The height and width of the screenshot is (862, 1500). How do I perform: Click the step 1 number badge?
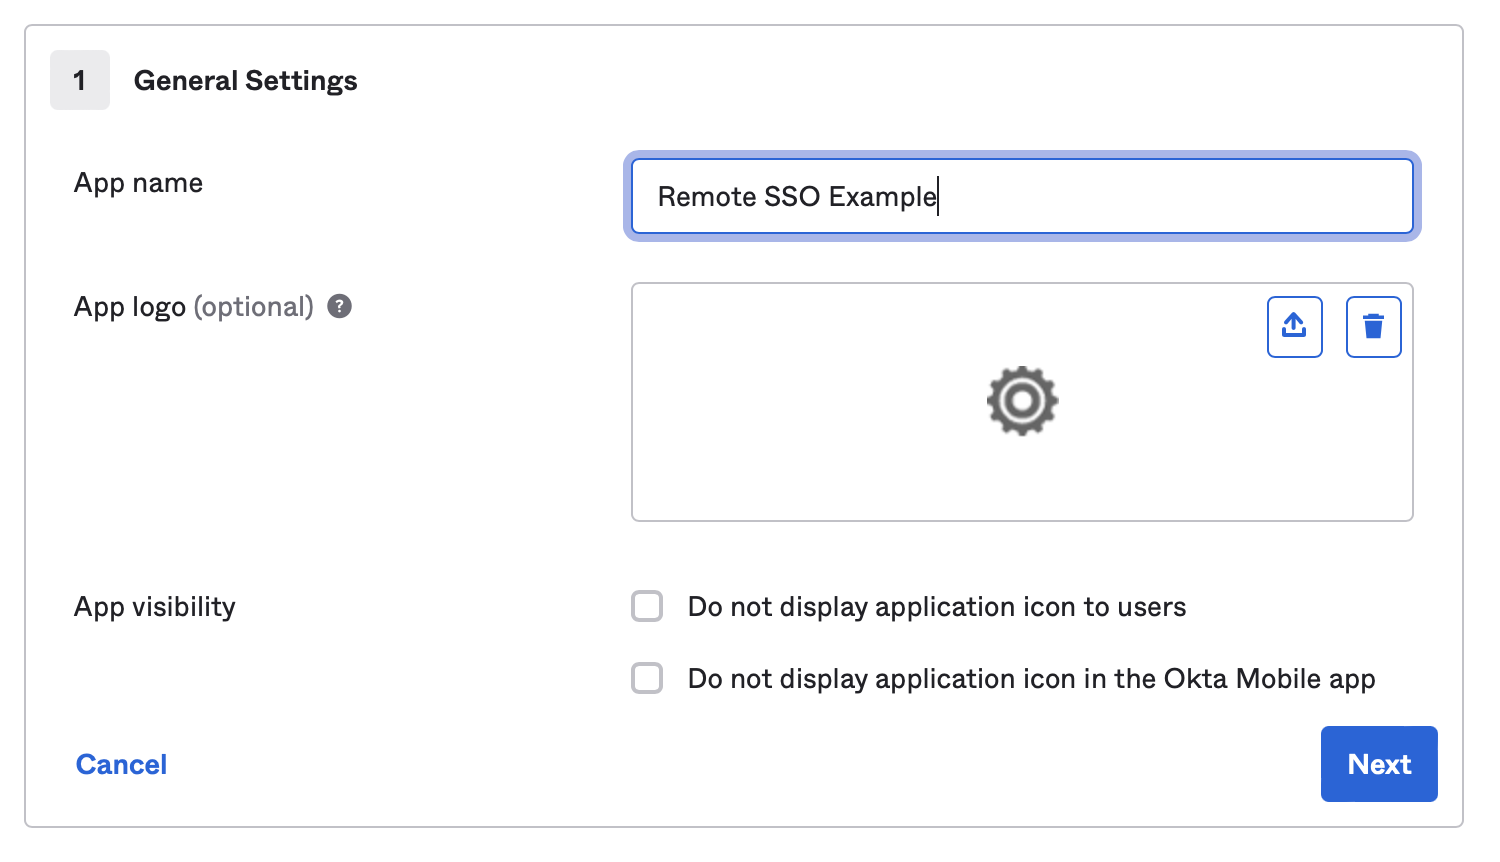pos(79,80)
